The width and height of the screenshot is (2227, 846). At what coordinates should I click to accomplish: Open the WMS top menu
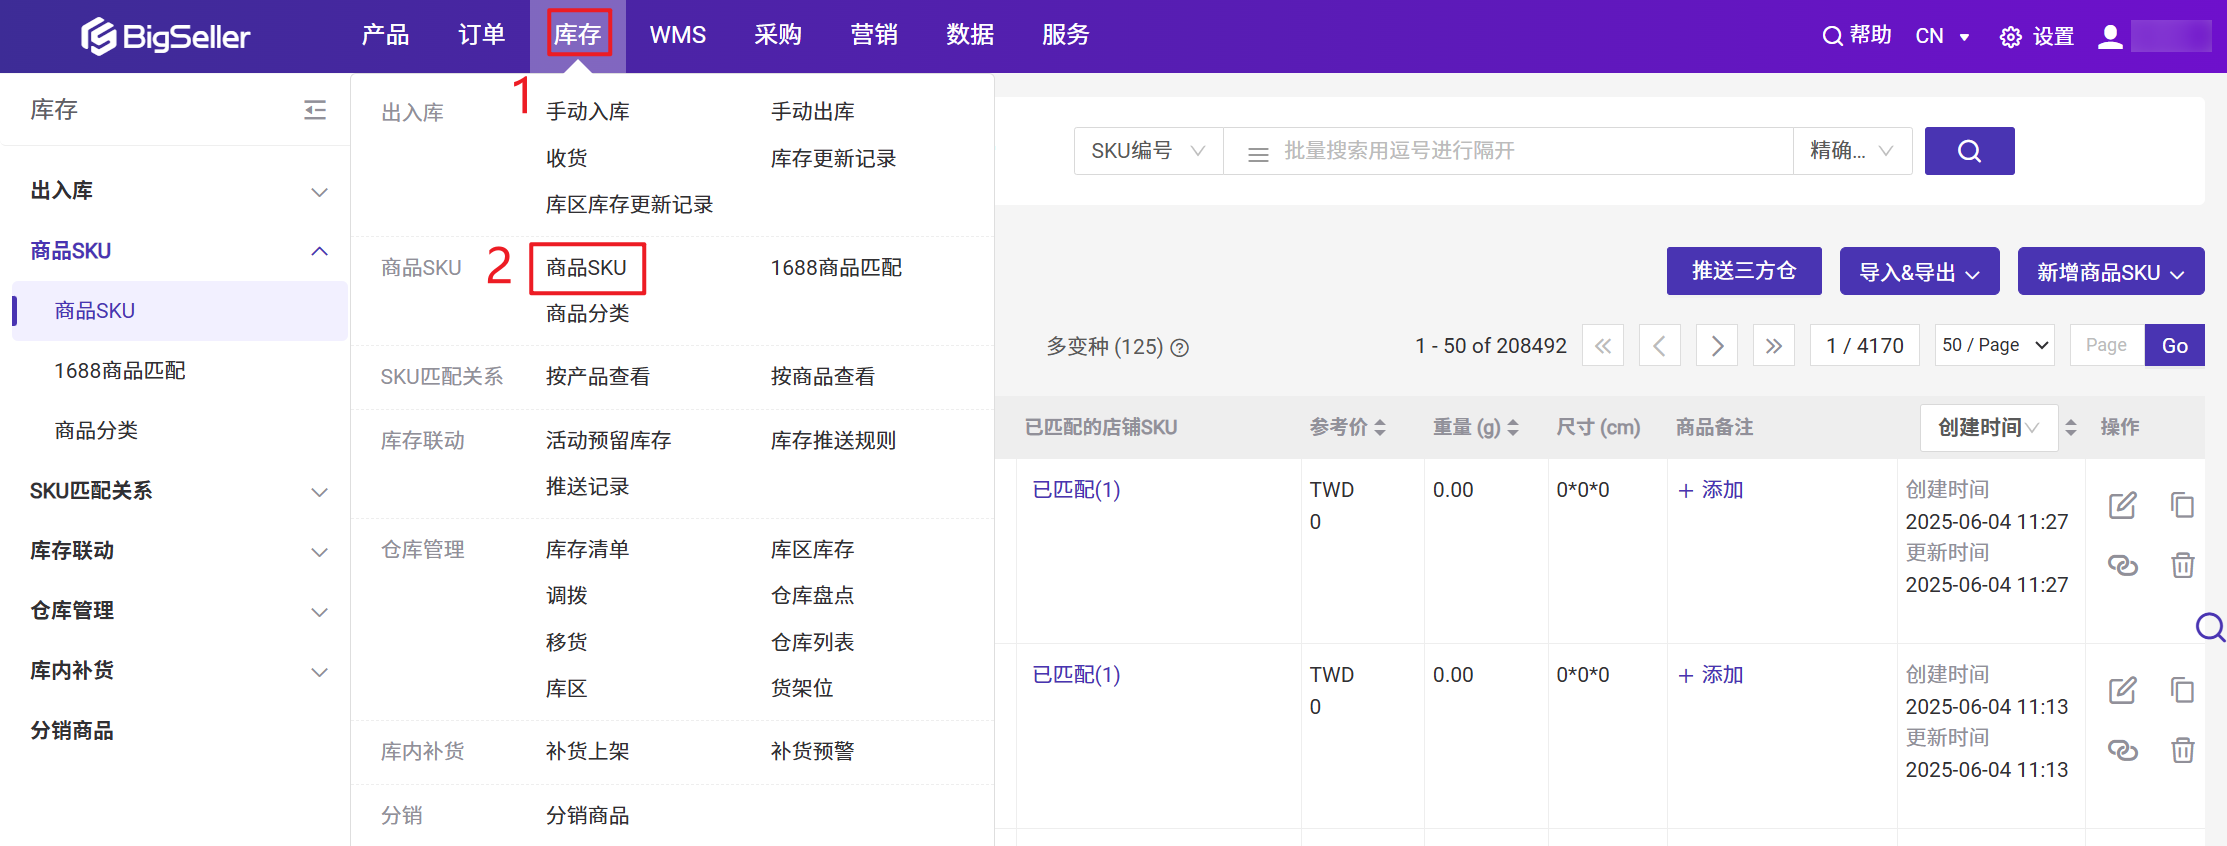tap(678, 35)
